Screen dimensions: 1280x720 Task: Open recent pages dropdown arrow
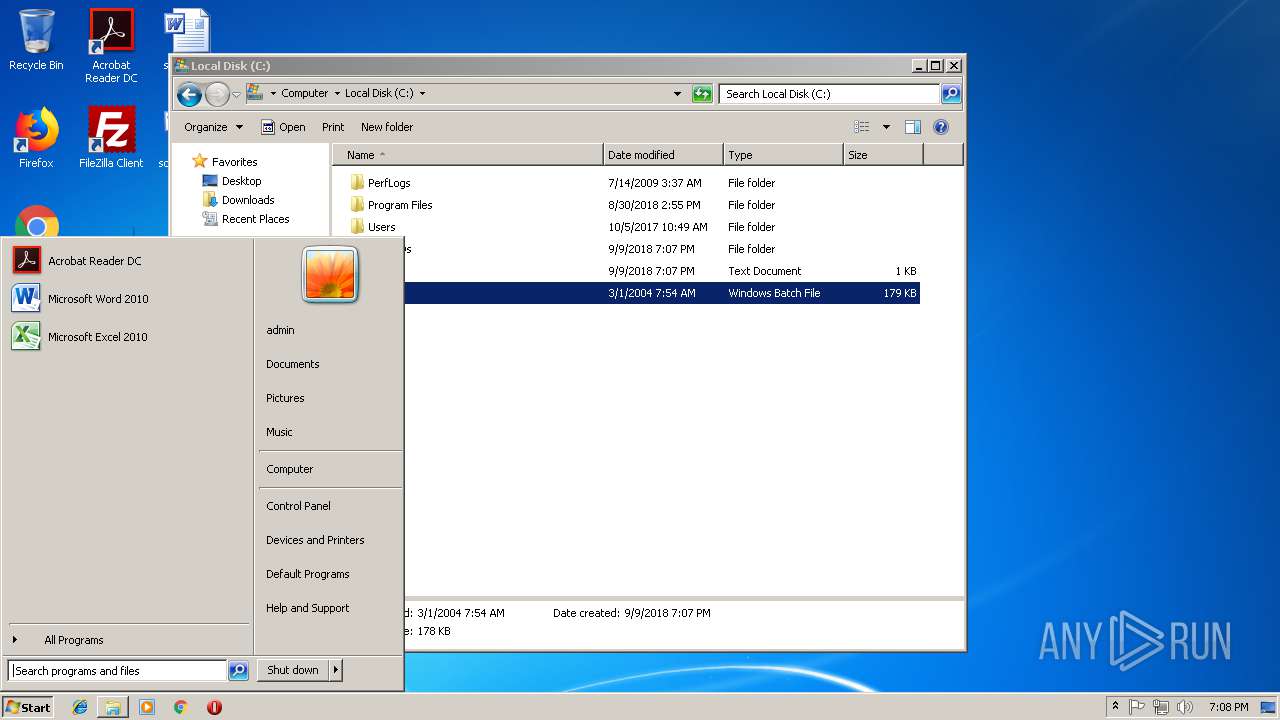coord(237,94)
